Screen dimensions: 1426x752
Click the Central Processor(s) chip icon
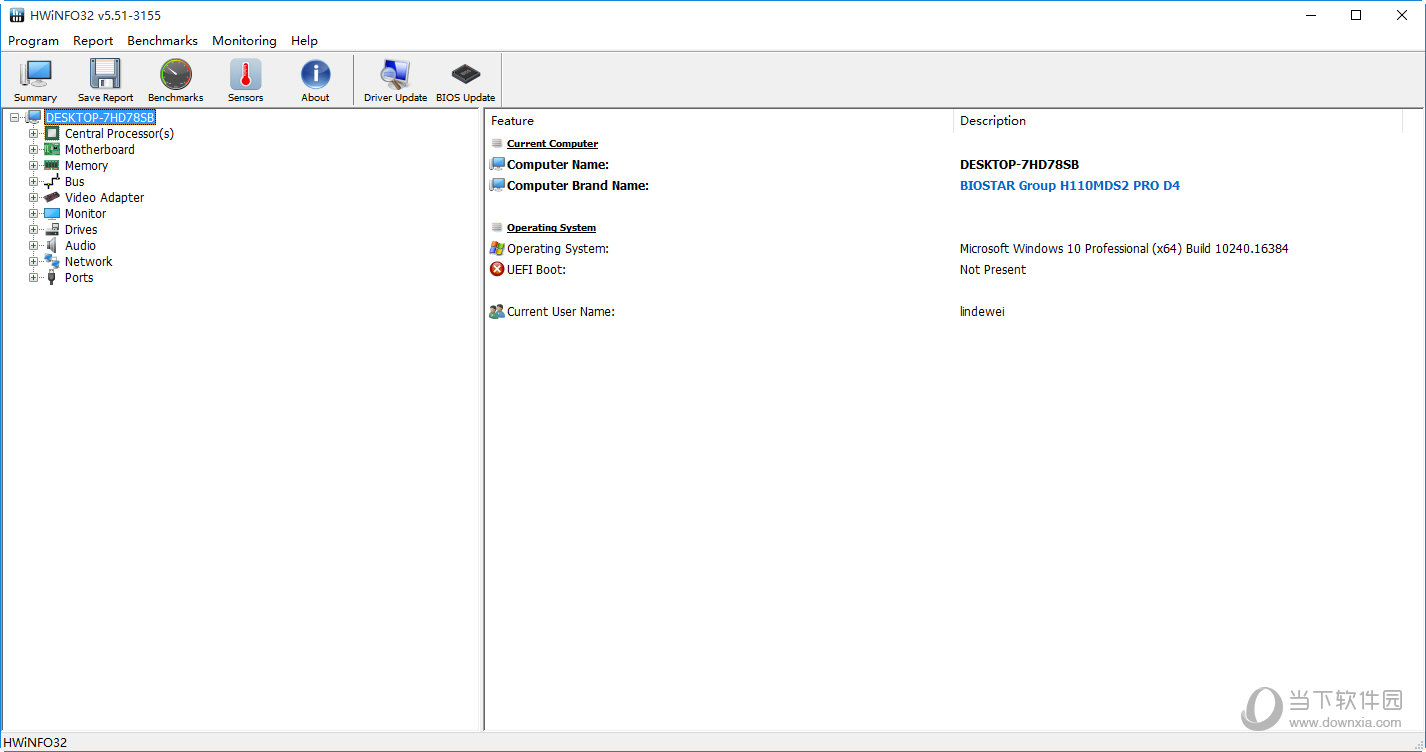52,133
